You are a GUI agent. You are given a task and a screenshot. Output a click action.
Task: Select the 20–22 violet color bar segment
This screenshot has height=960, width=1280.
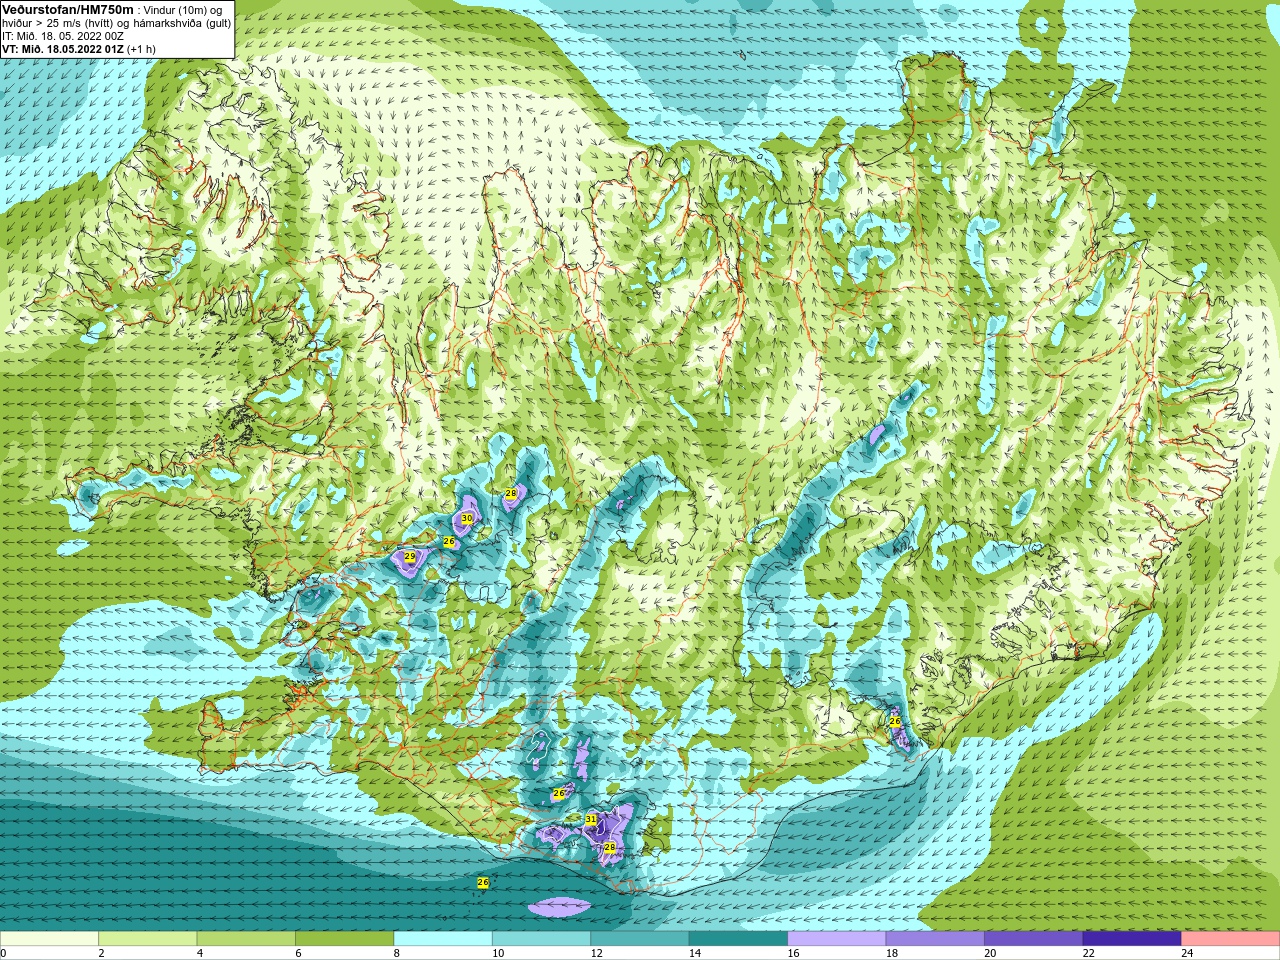(x=1034, y=939)
